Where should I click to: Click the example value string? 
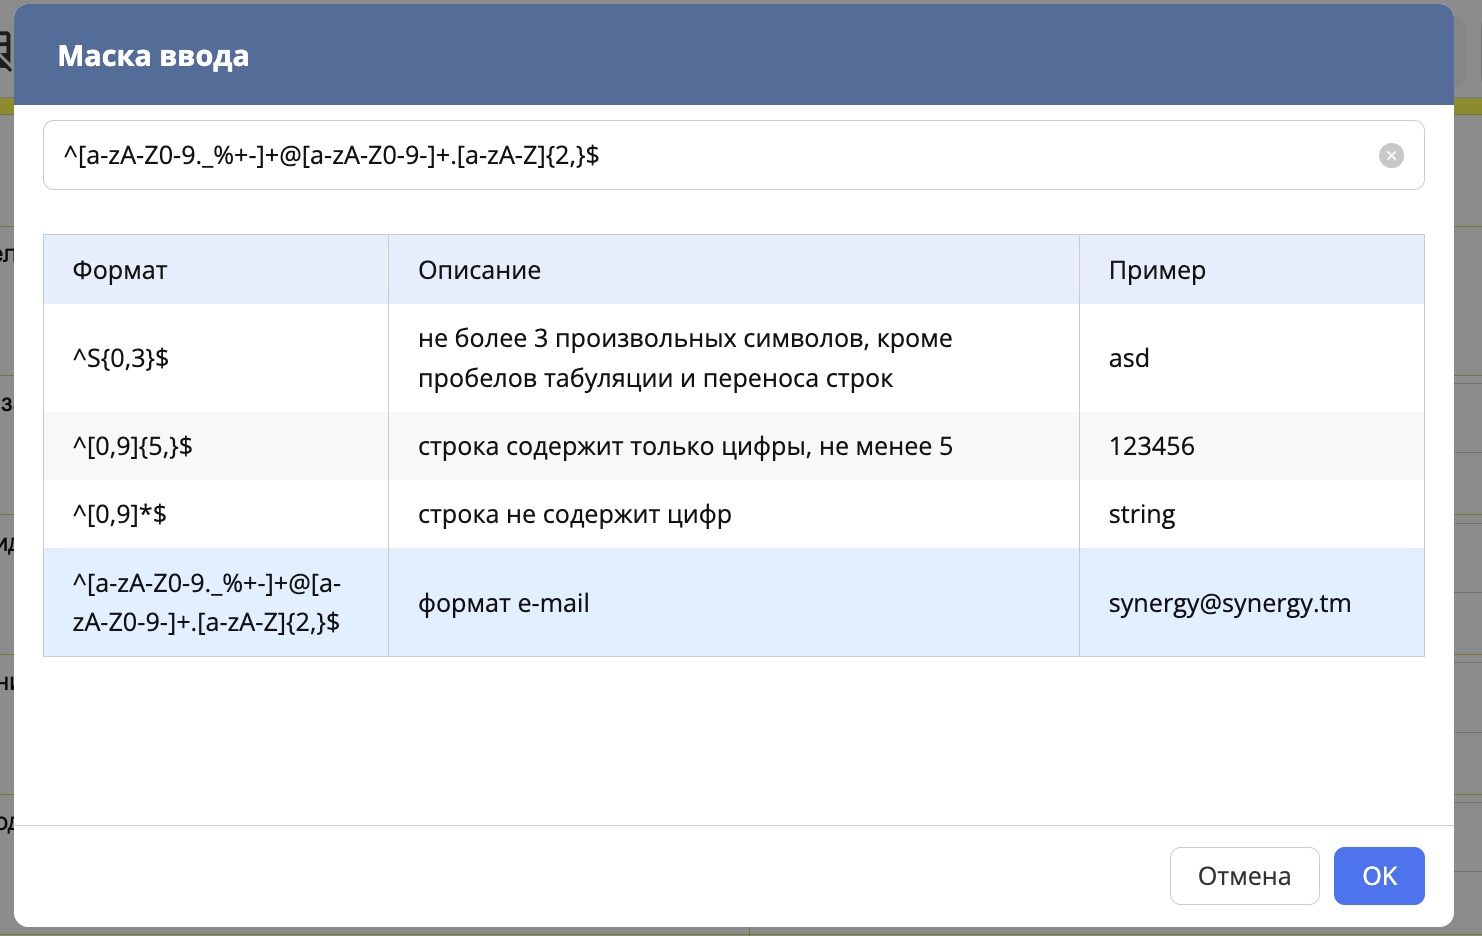click(x=1142, y=514)
